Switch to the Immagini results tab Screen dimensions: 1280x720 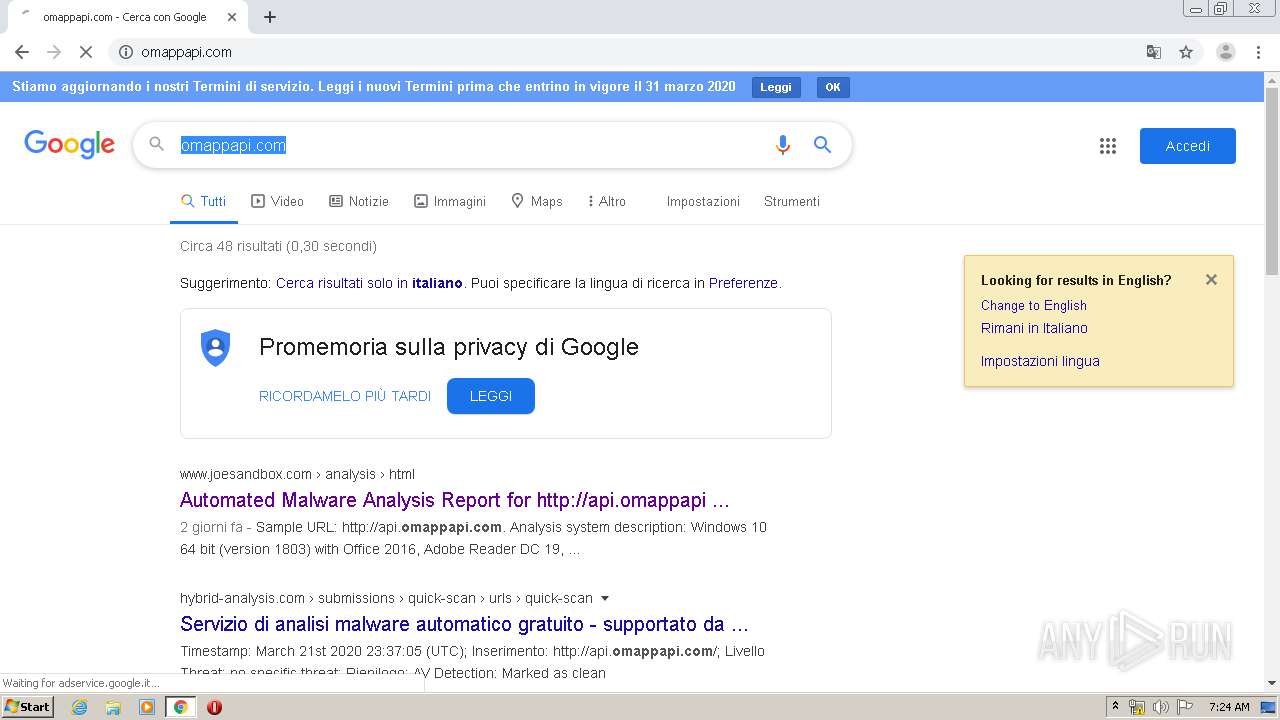coord(450,201)
